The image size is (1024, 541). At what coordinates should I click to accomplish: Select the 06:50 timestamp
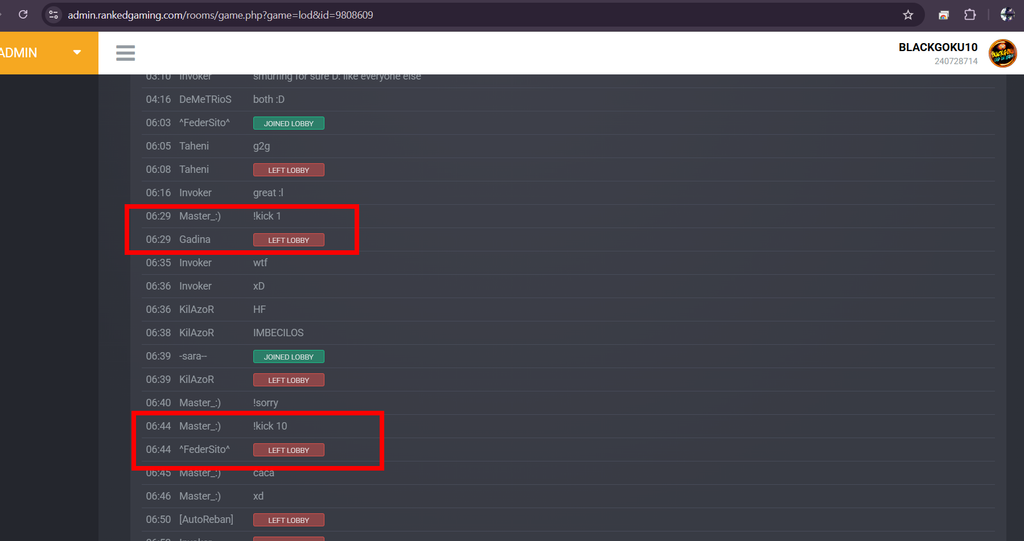point(158,519)
